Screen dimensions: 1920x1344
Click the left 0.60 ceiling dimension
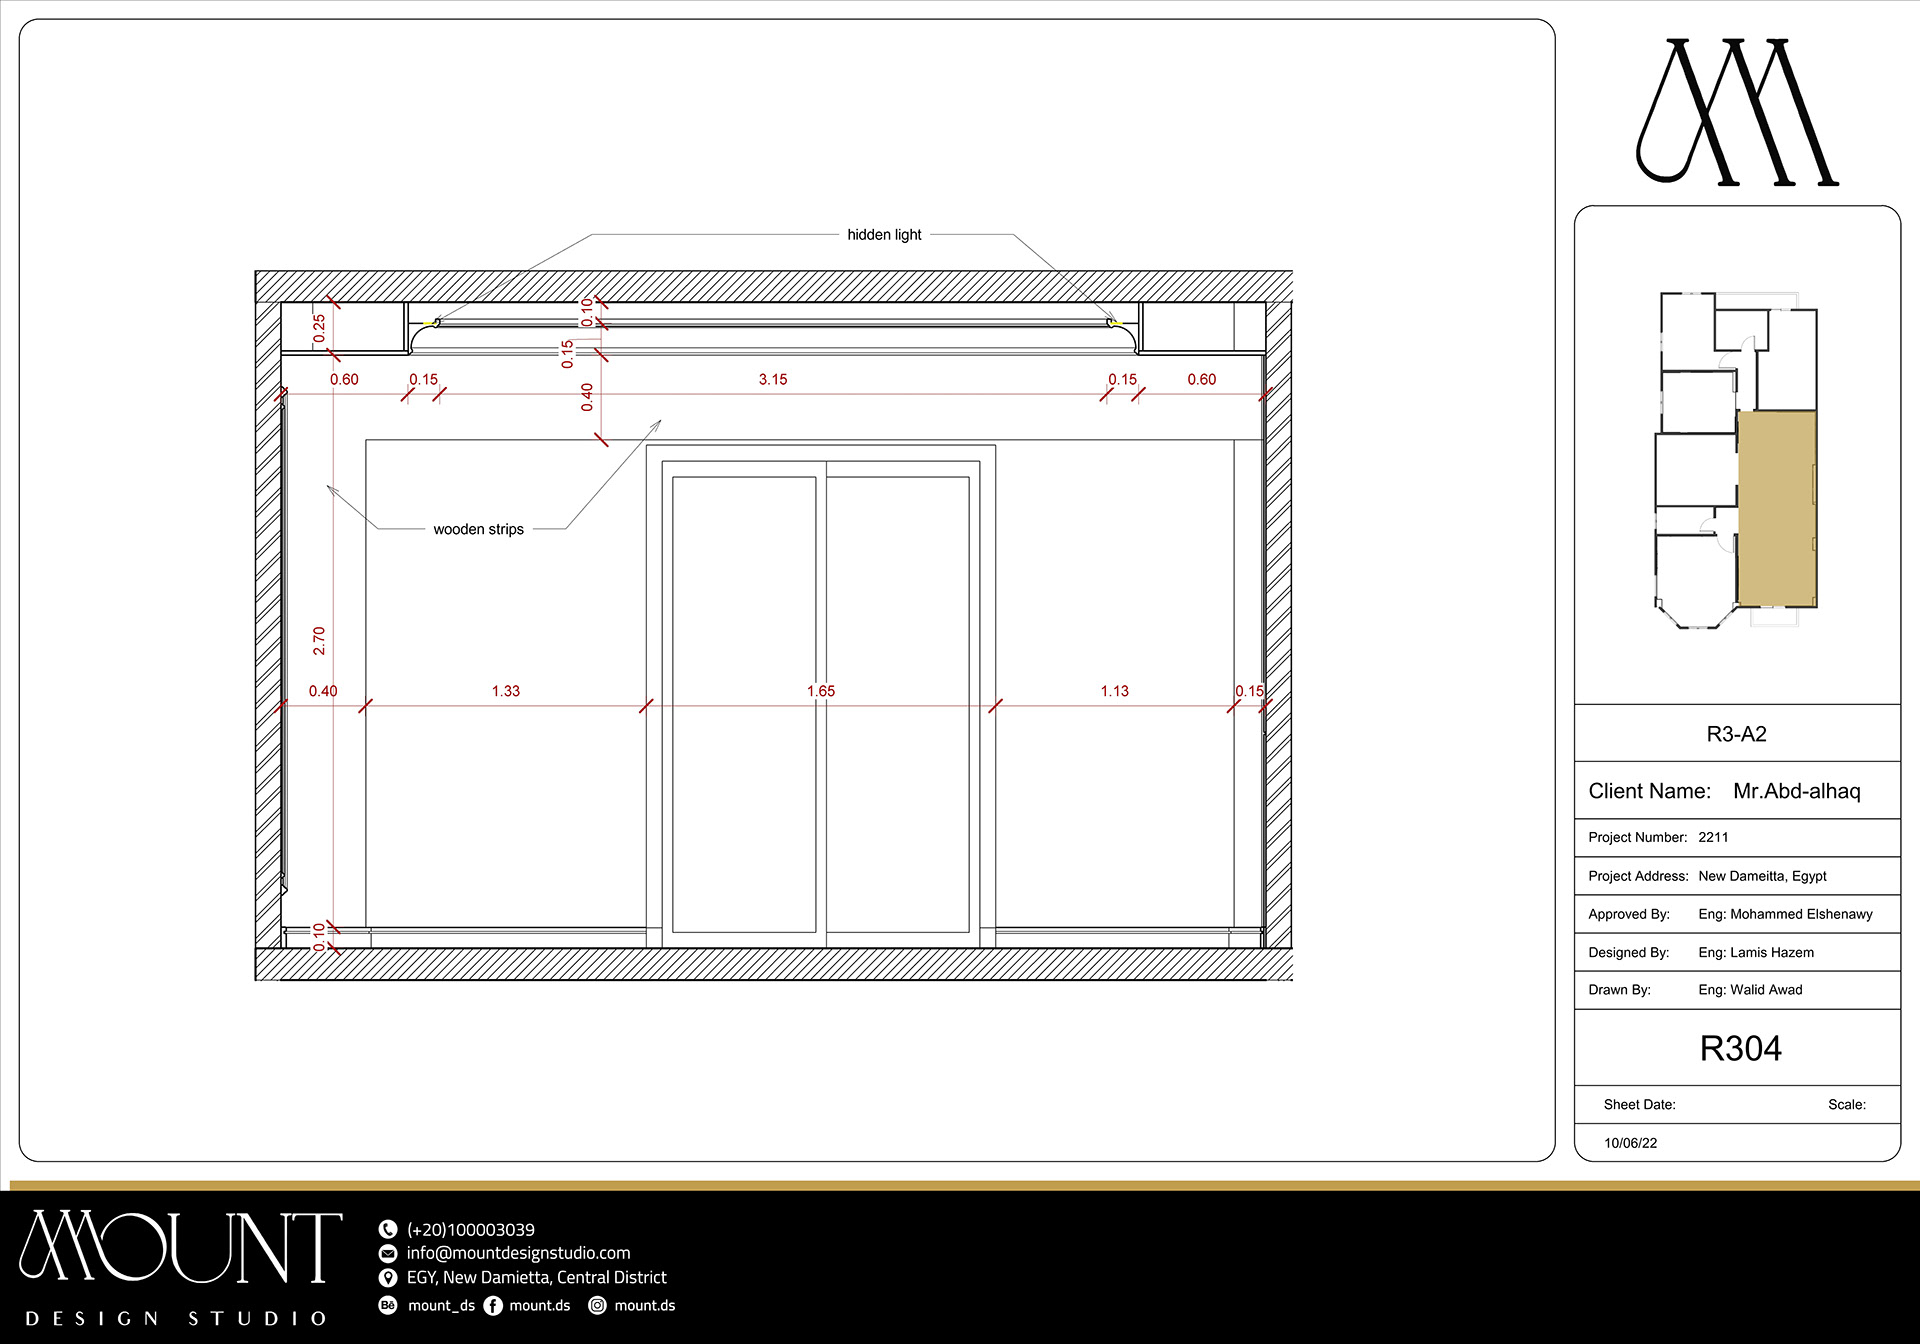click(344, 379)
